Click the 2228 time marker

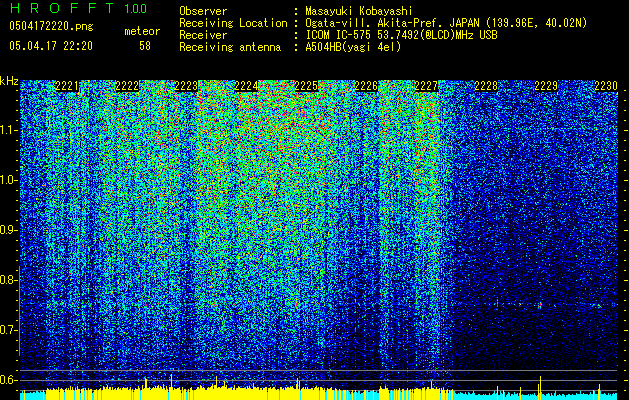click(486, 86)
